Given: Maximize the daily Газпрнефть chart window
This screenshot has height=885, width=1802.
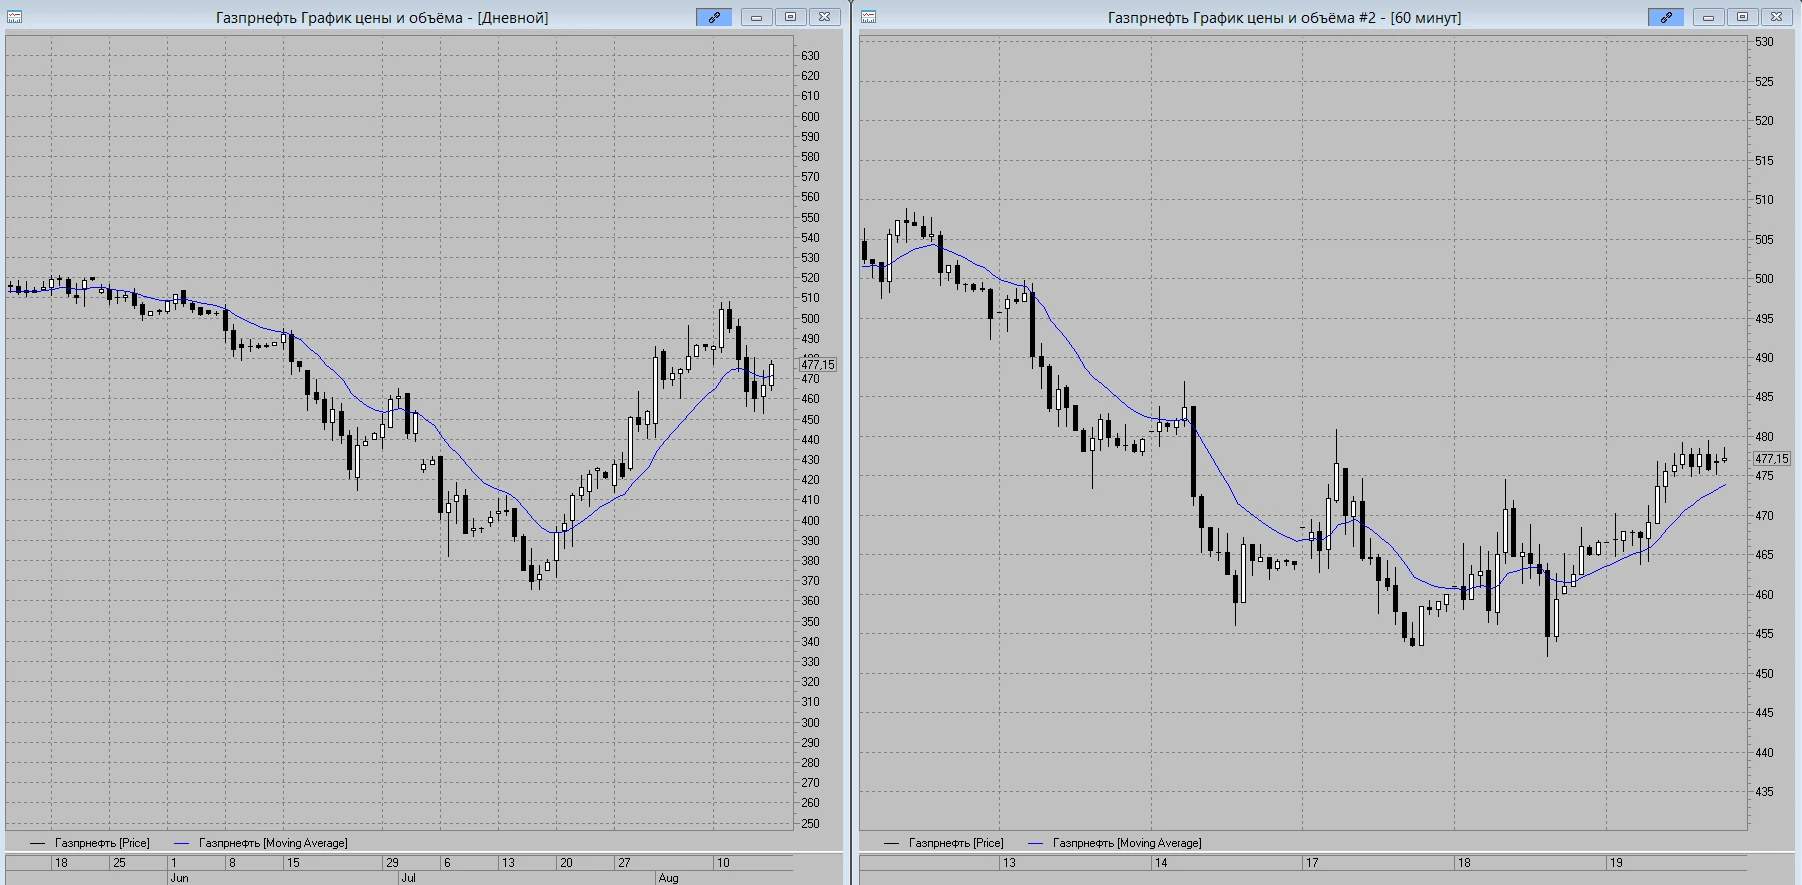Looking at the screenshot, I should point(790,17).
